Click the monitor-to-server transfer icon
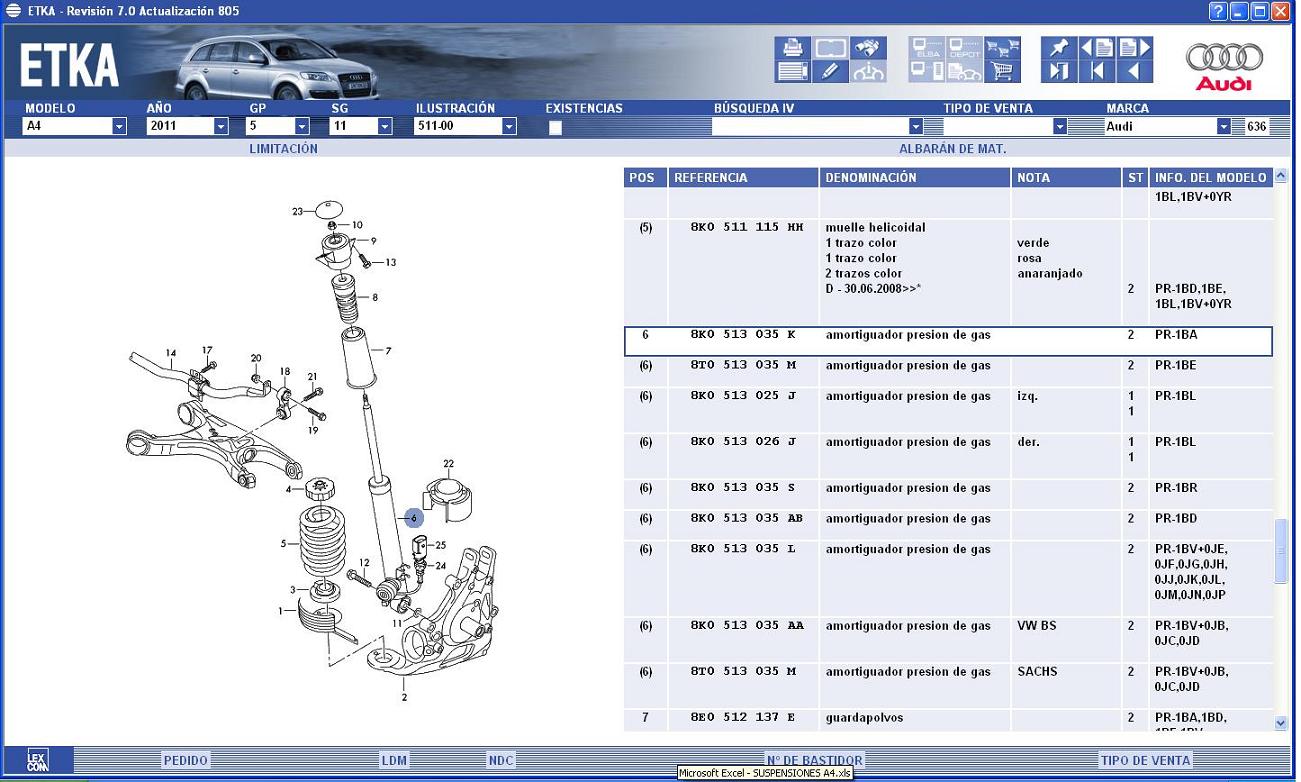Viewport: 1301px width, 782px height. (926, 72)
